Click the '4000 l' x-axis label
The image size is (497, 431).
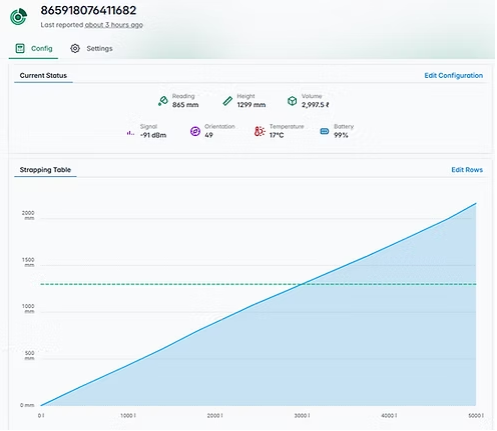pyautogui.click(x=389, y=416)
